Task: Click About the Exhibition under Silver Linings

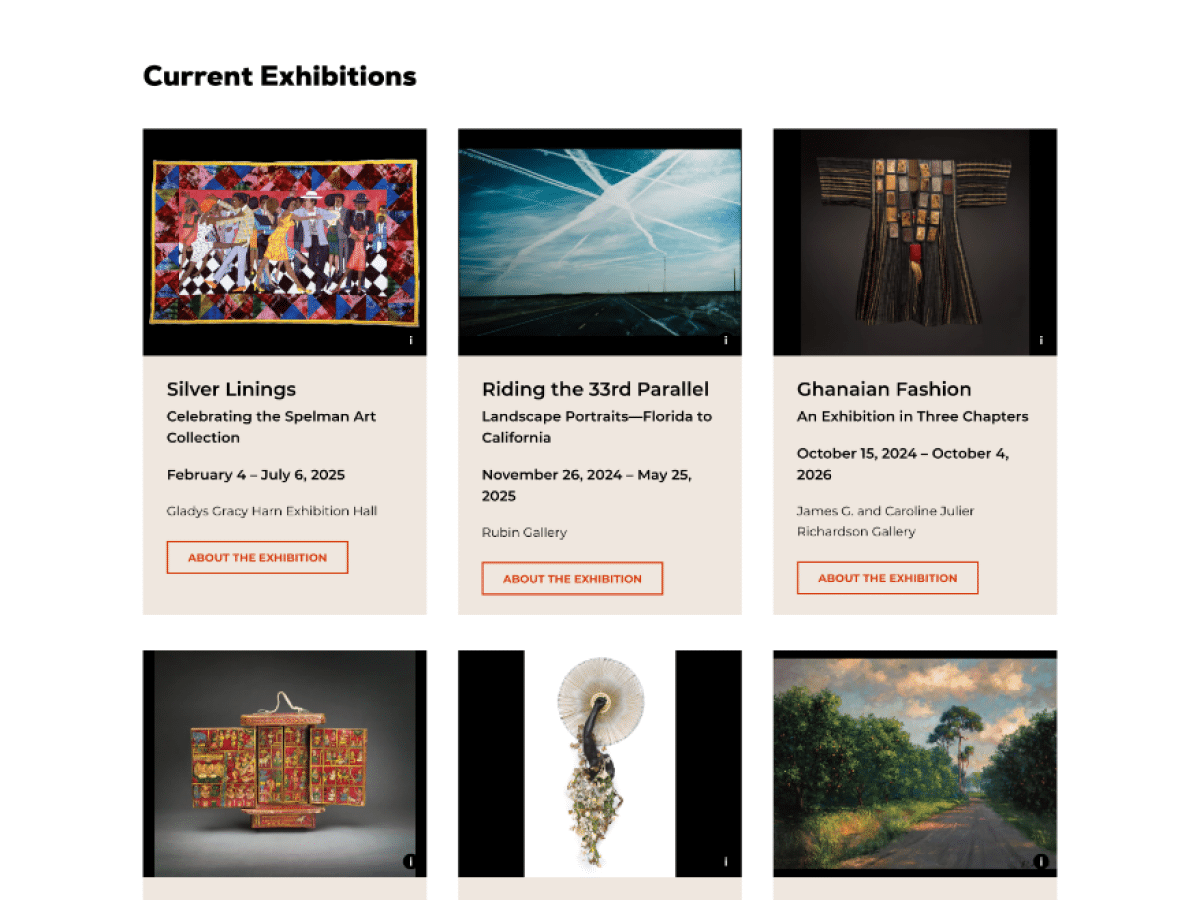Action: click(x=257, y=557)
